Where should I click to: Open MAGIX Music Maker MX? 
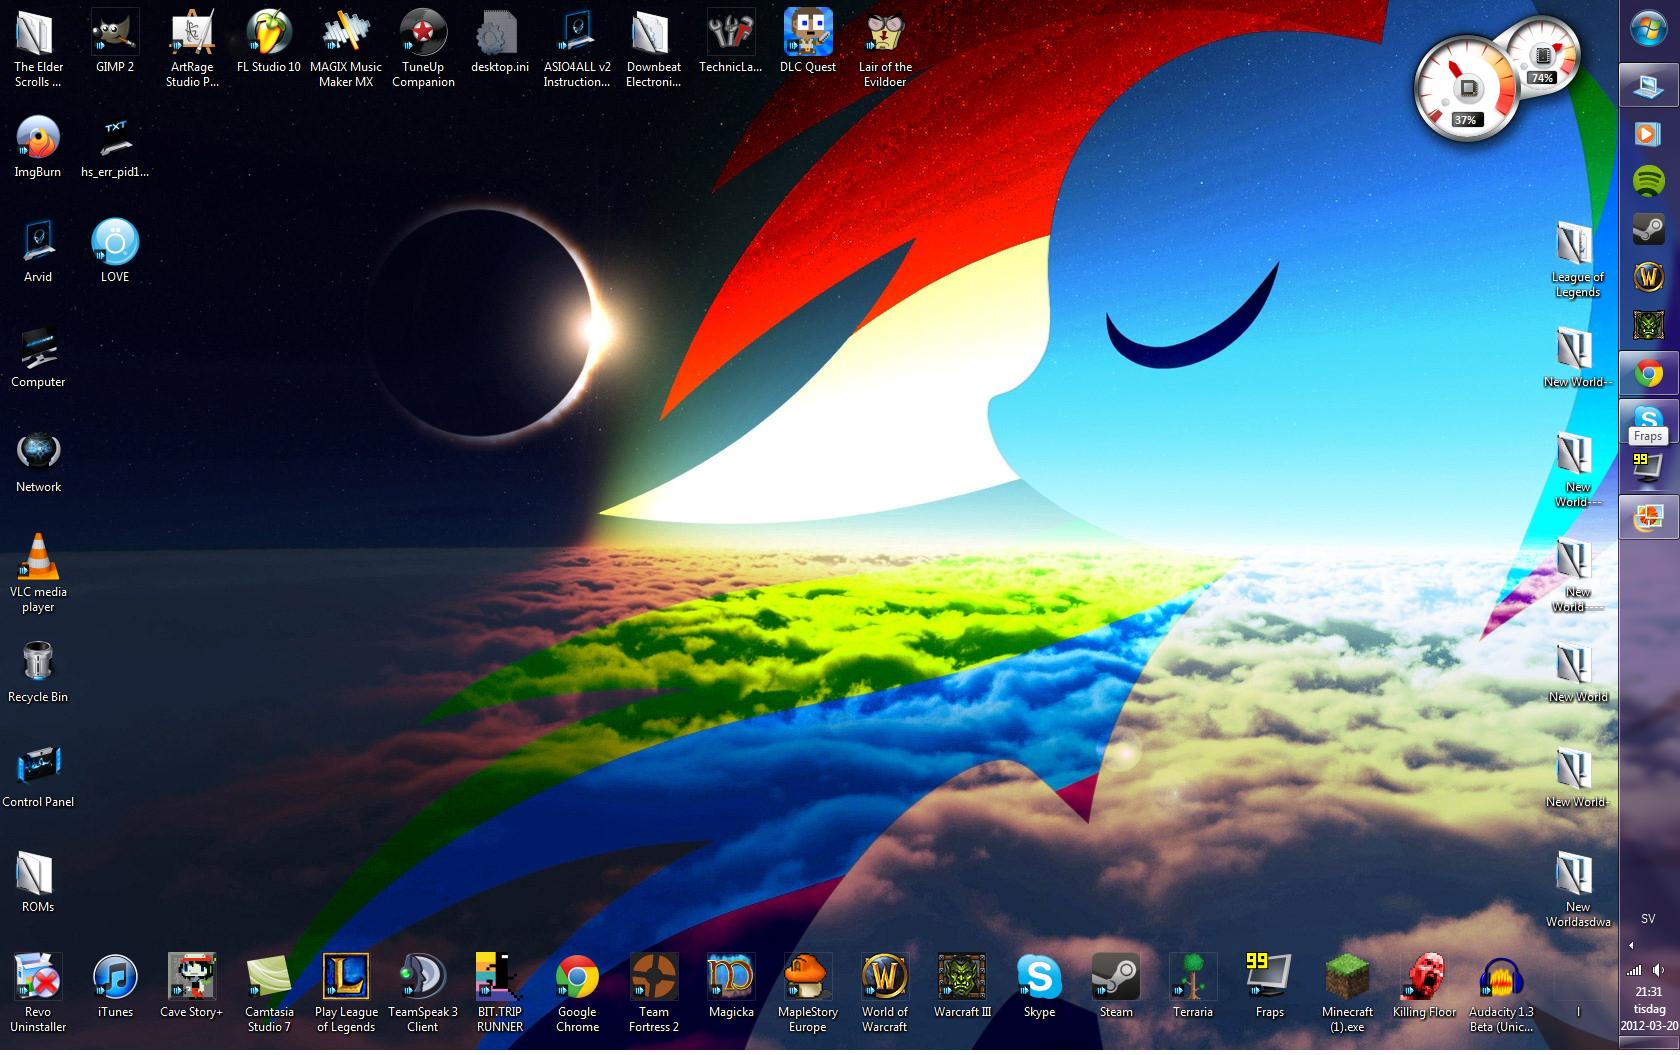tap(346, 48)
